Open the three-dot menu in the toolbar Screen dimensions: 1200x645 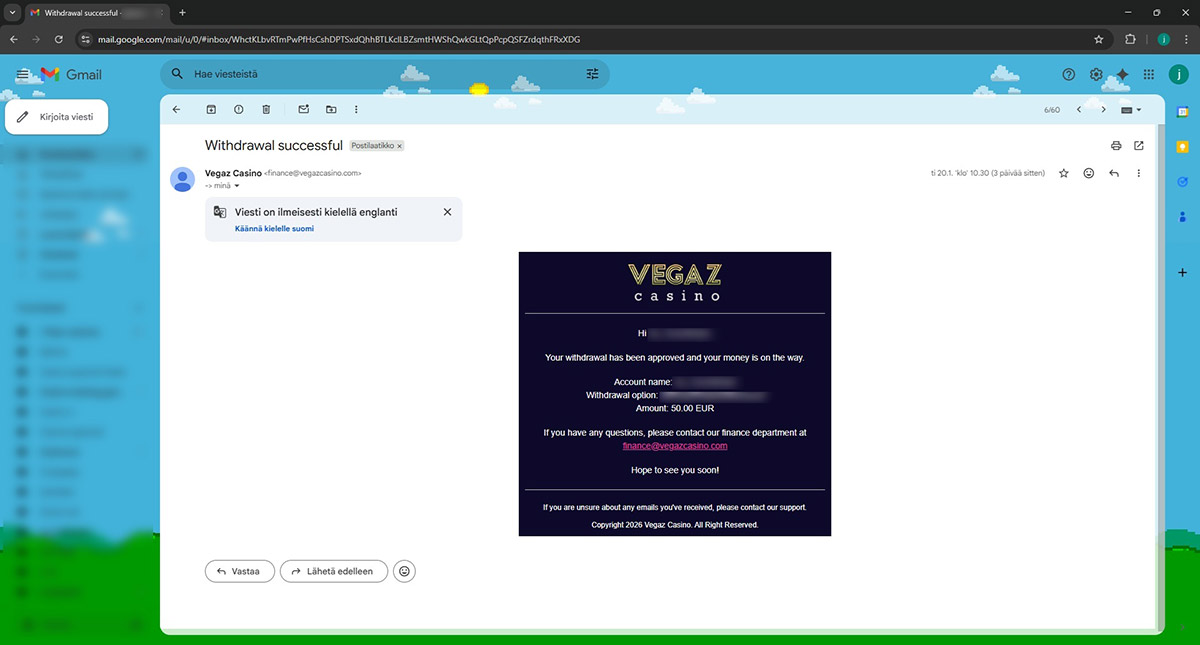point(356,109)
